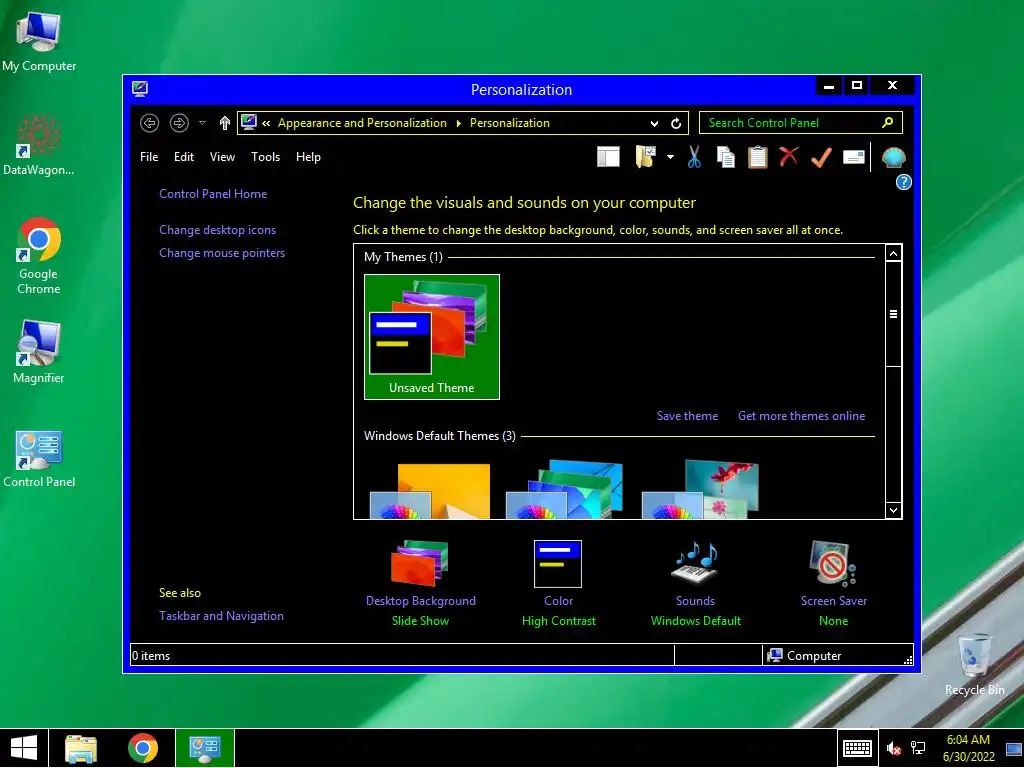Toggle the preview pane layout icon
The width and height of the screenshot is (1024, 768).
608,157
